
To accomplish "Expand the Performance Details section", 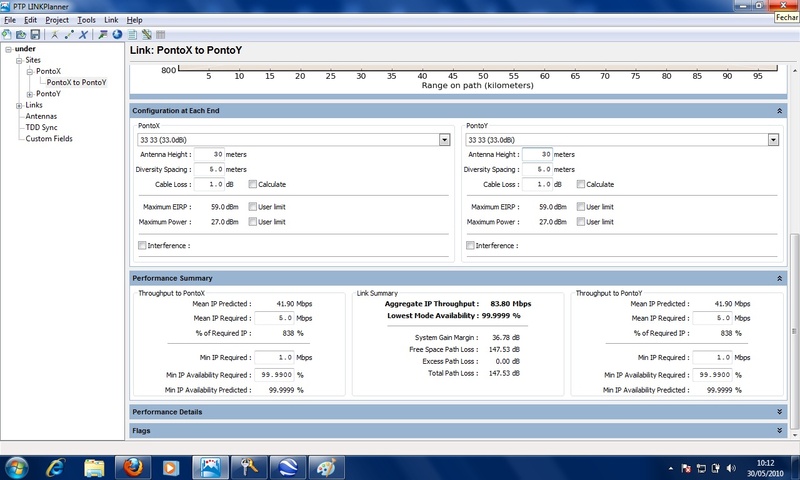I will 778,411.
